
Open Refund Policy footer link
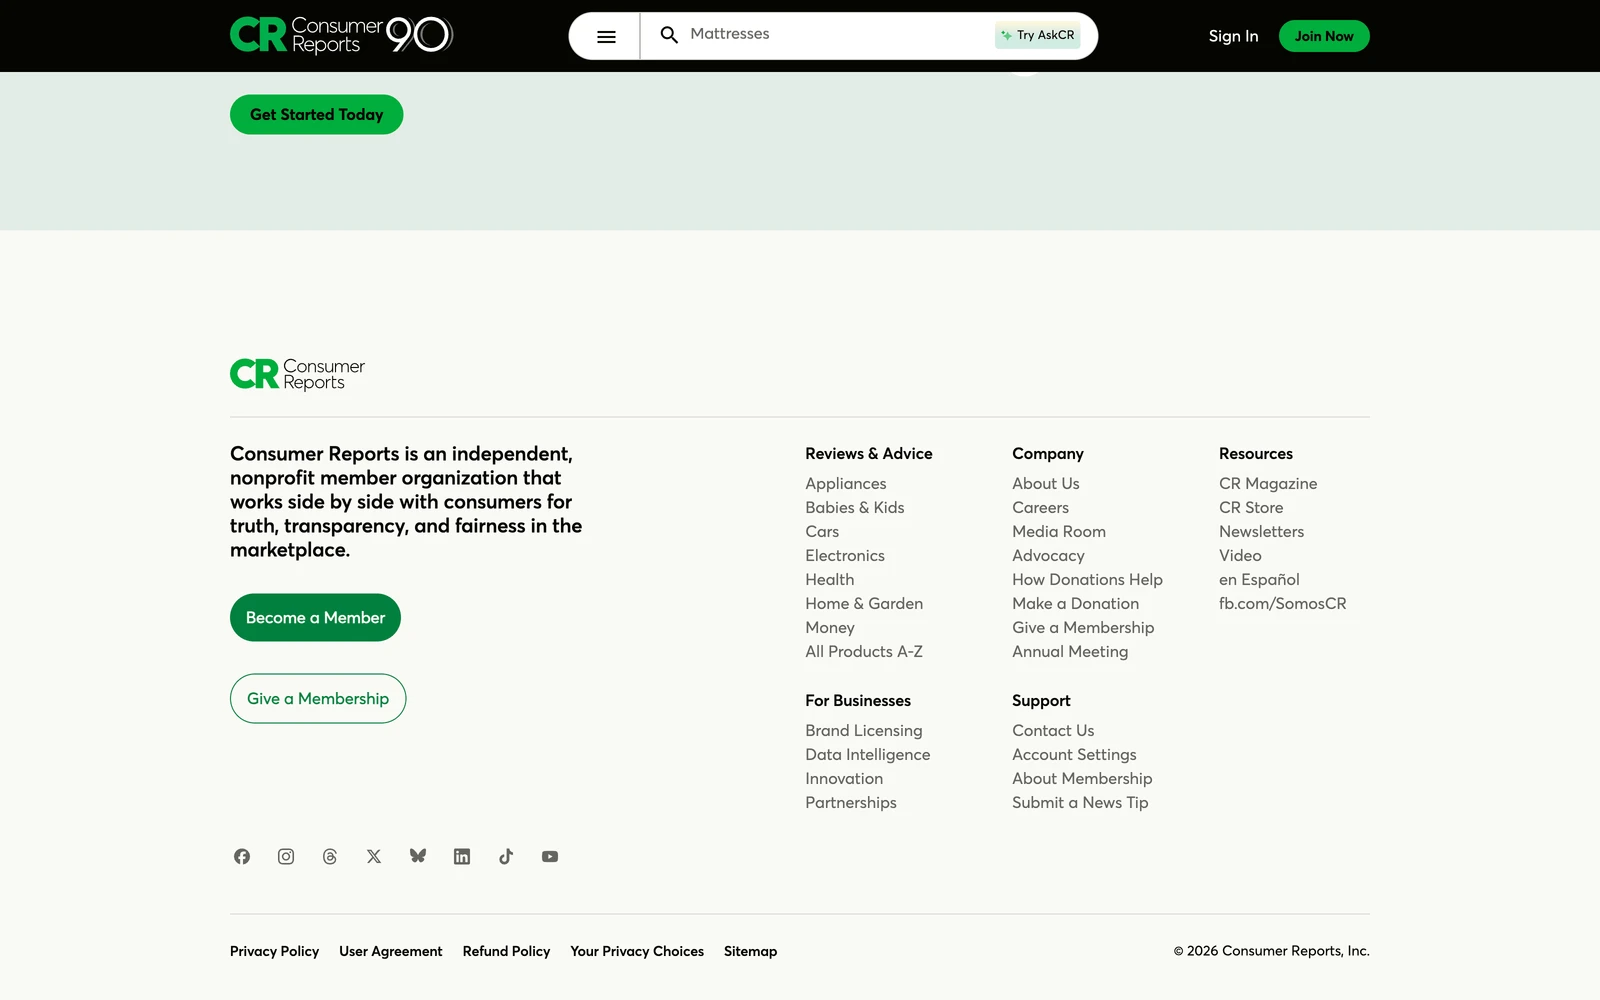(506, 952)
